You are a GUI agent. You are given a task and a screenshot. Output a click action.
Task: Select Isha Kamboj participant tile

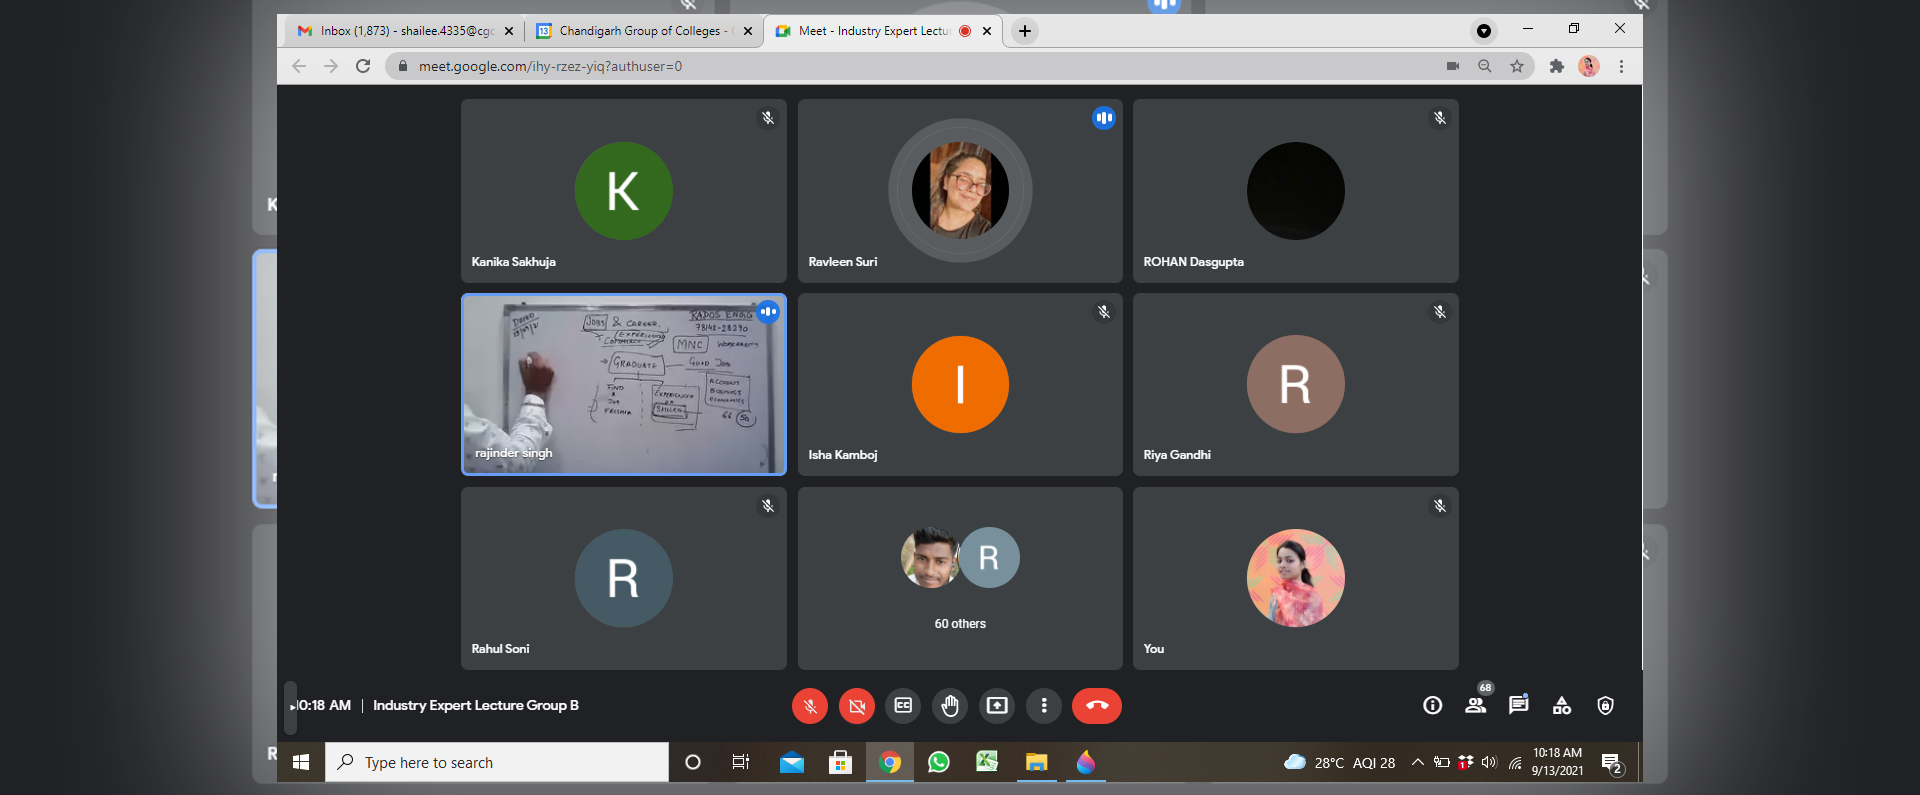click(960, 384)
